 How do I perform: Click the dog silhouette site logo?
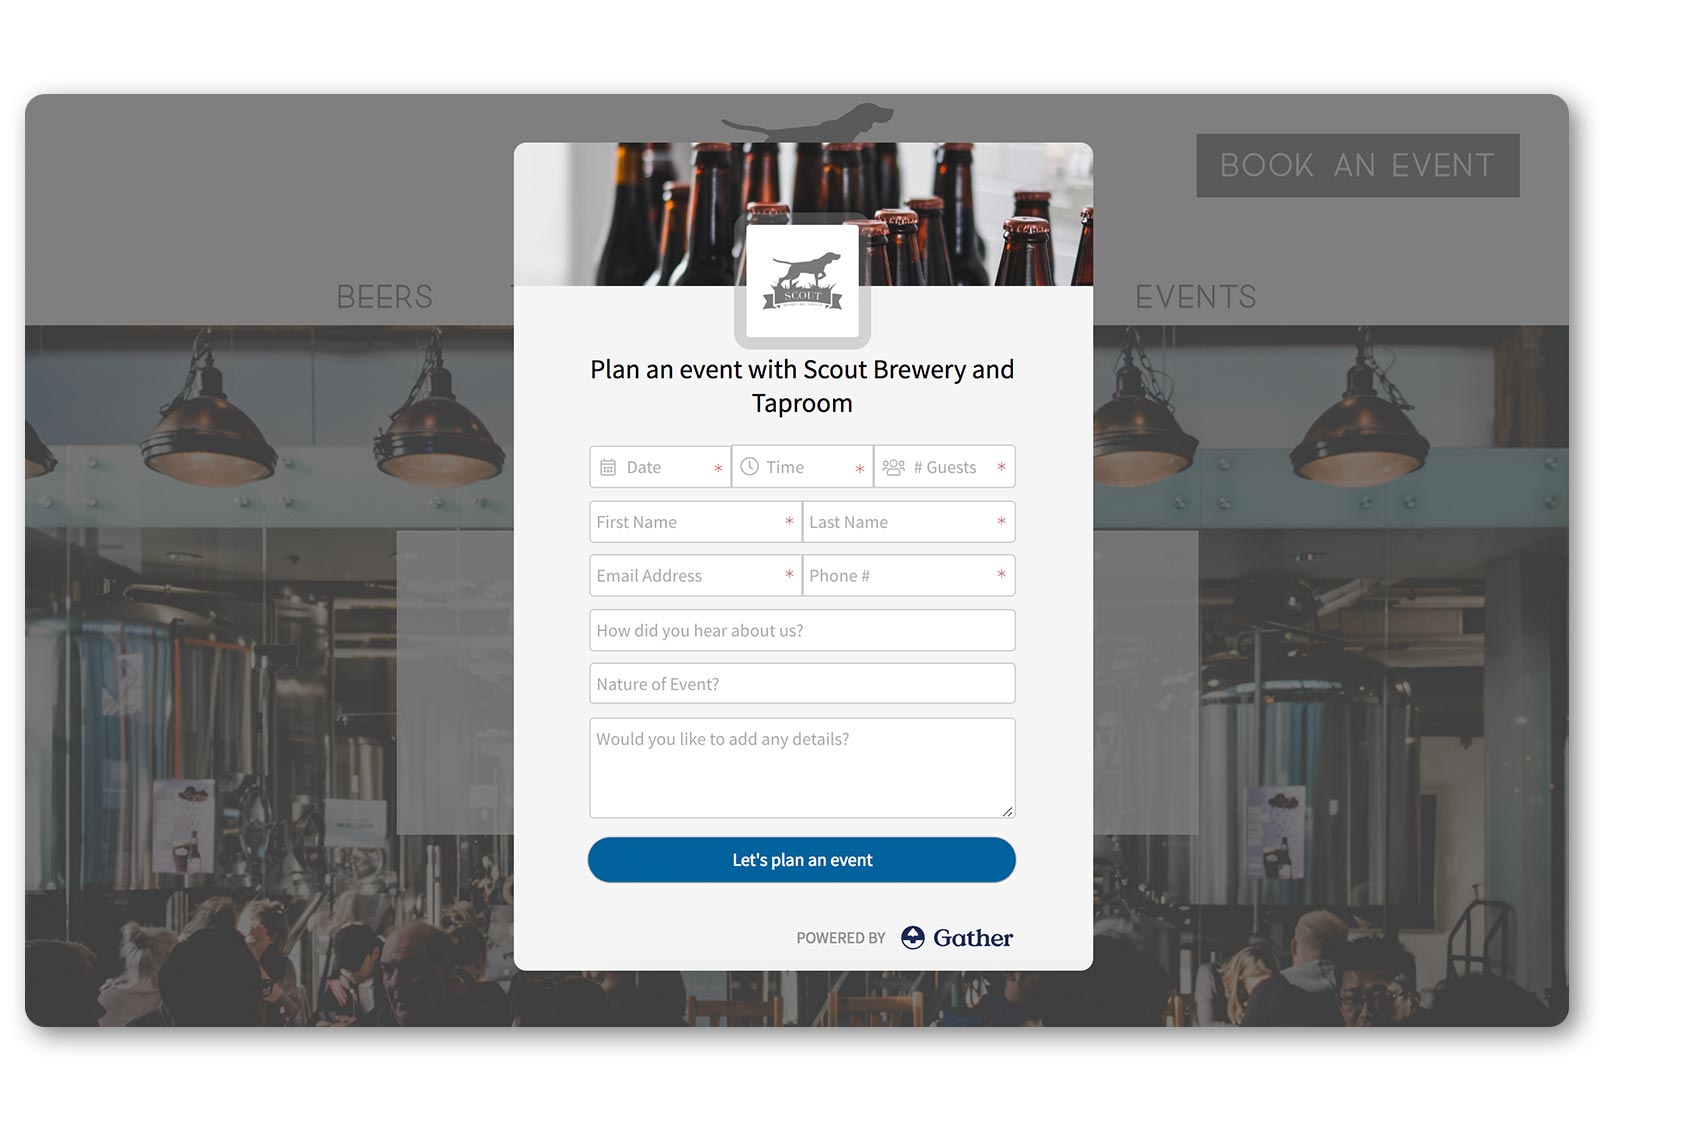pyautogui.click(x=808, y=122)
